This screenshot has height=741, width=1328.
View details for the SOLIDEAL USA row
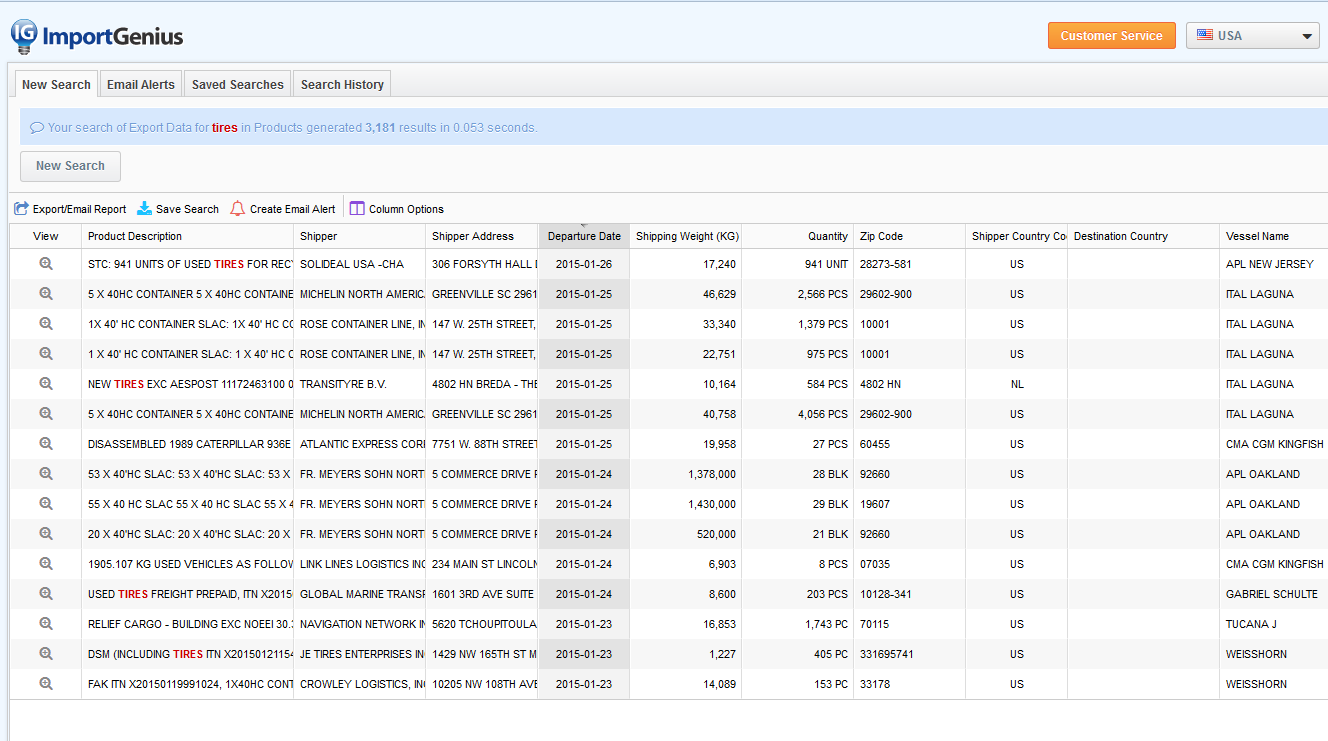coord(46,264)
